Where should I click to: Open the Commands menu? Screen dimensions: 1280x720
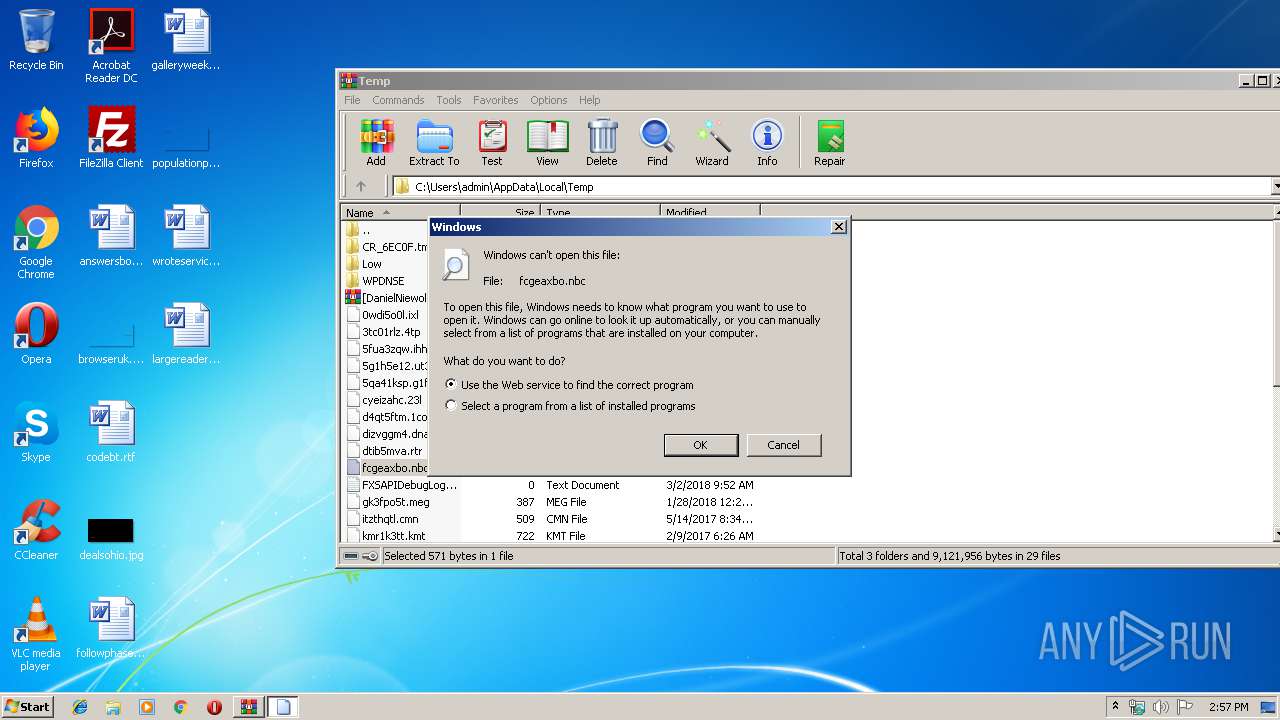click(398, 100)
